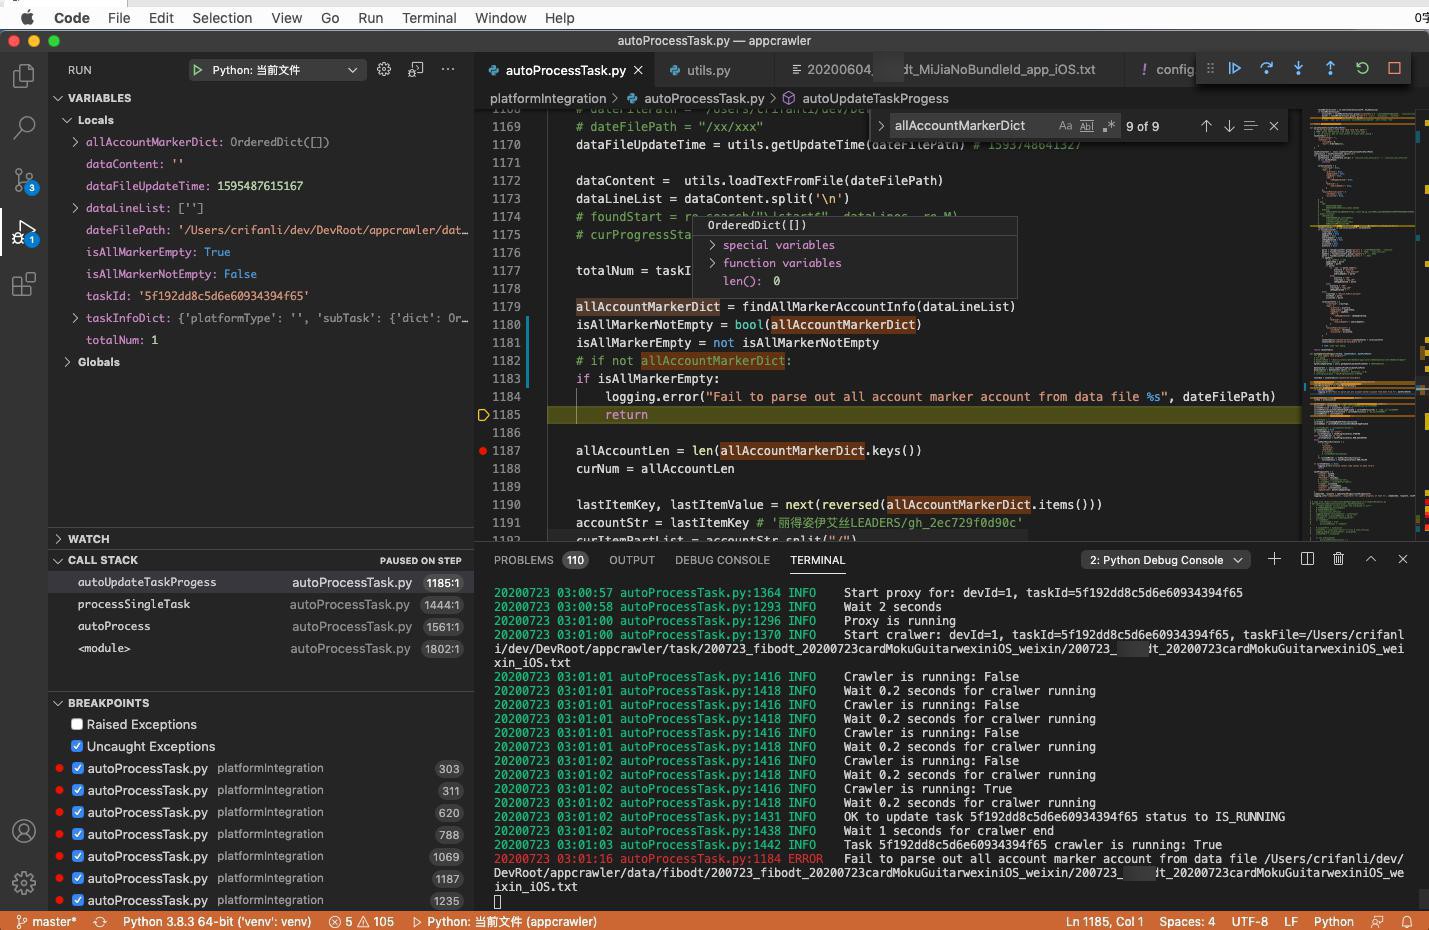Click the Continue debugging icon

(x=1235, y=68)
